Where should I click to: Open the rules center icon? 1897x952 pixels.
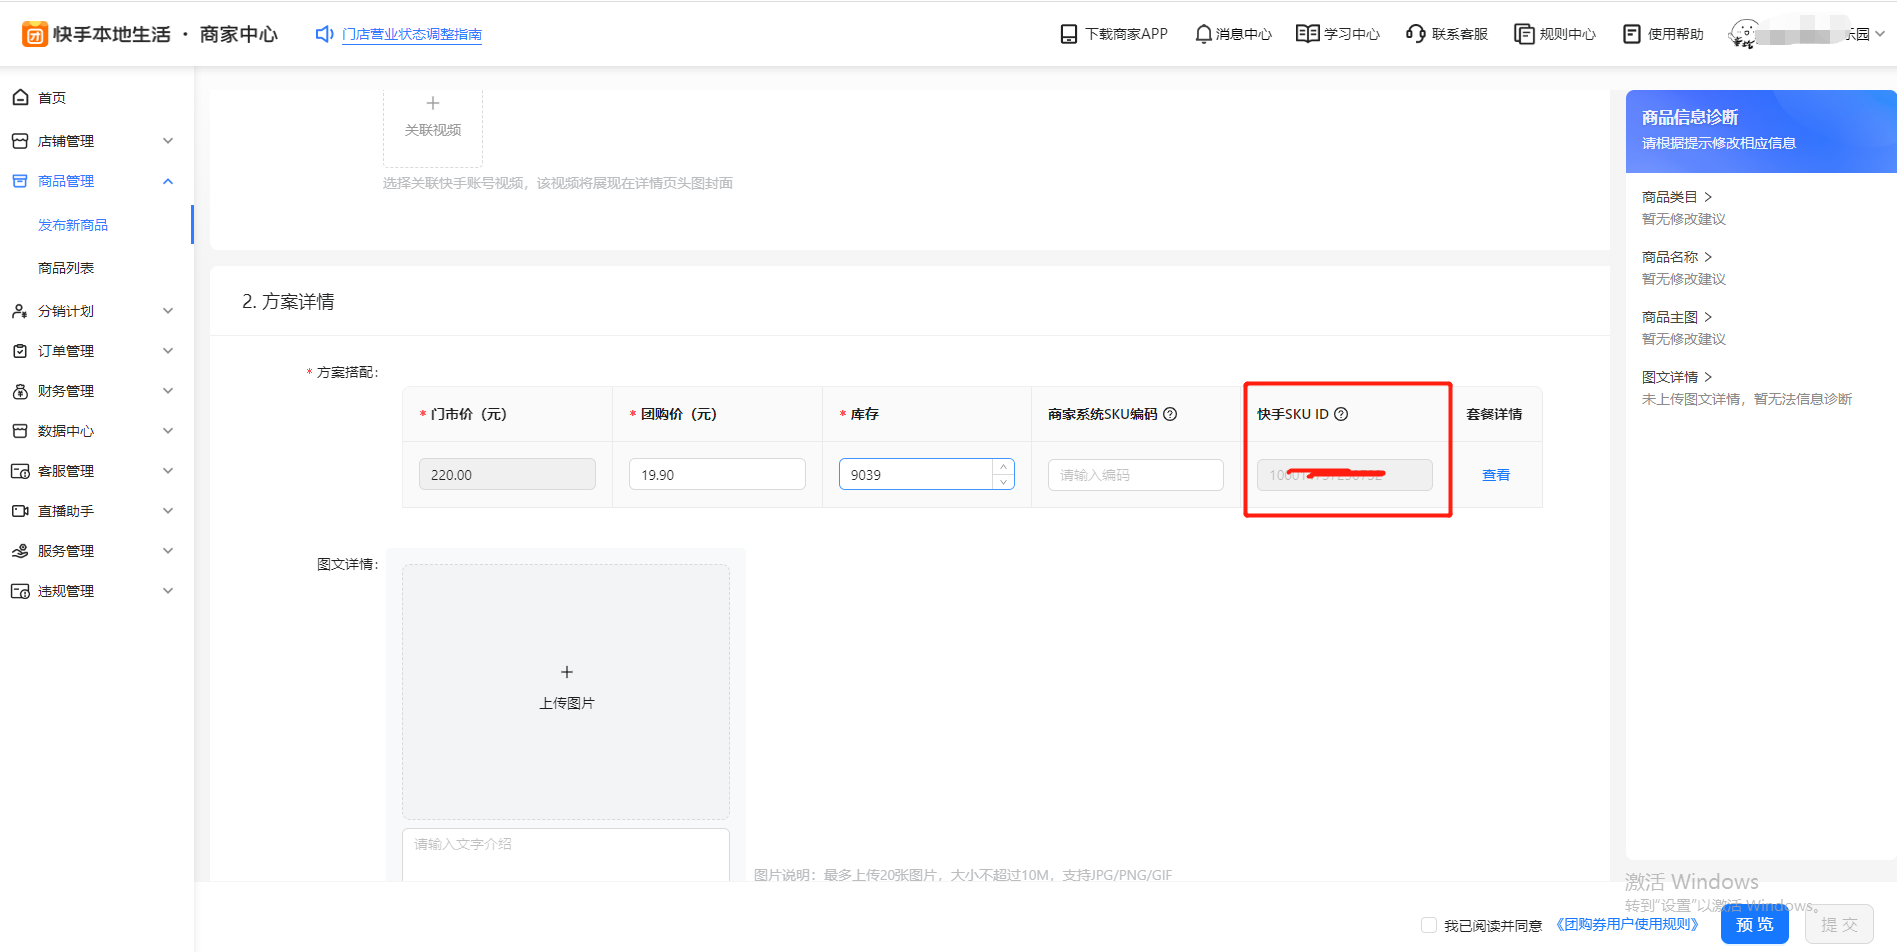coord(1523,34)
